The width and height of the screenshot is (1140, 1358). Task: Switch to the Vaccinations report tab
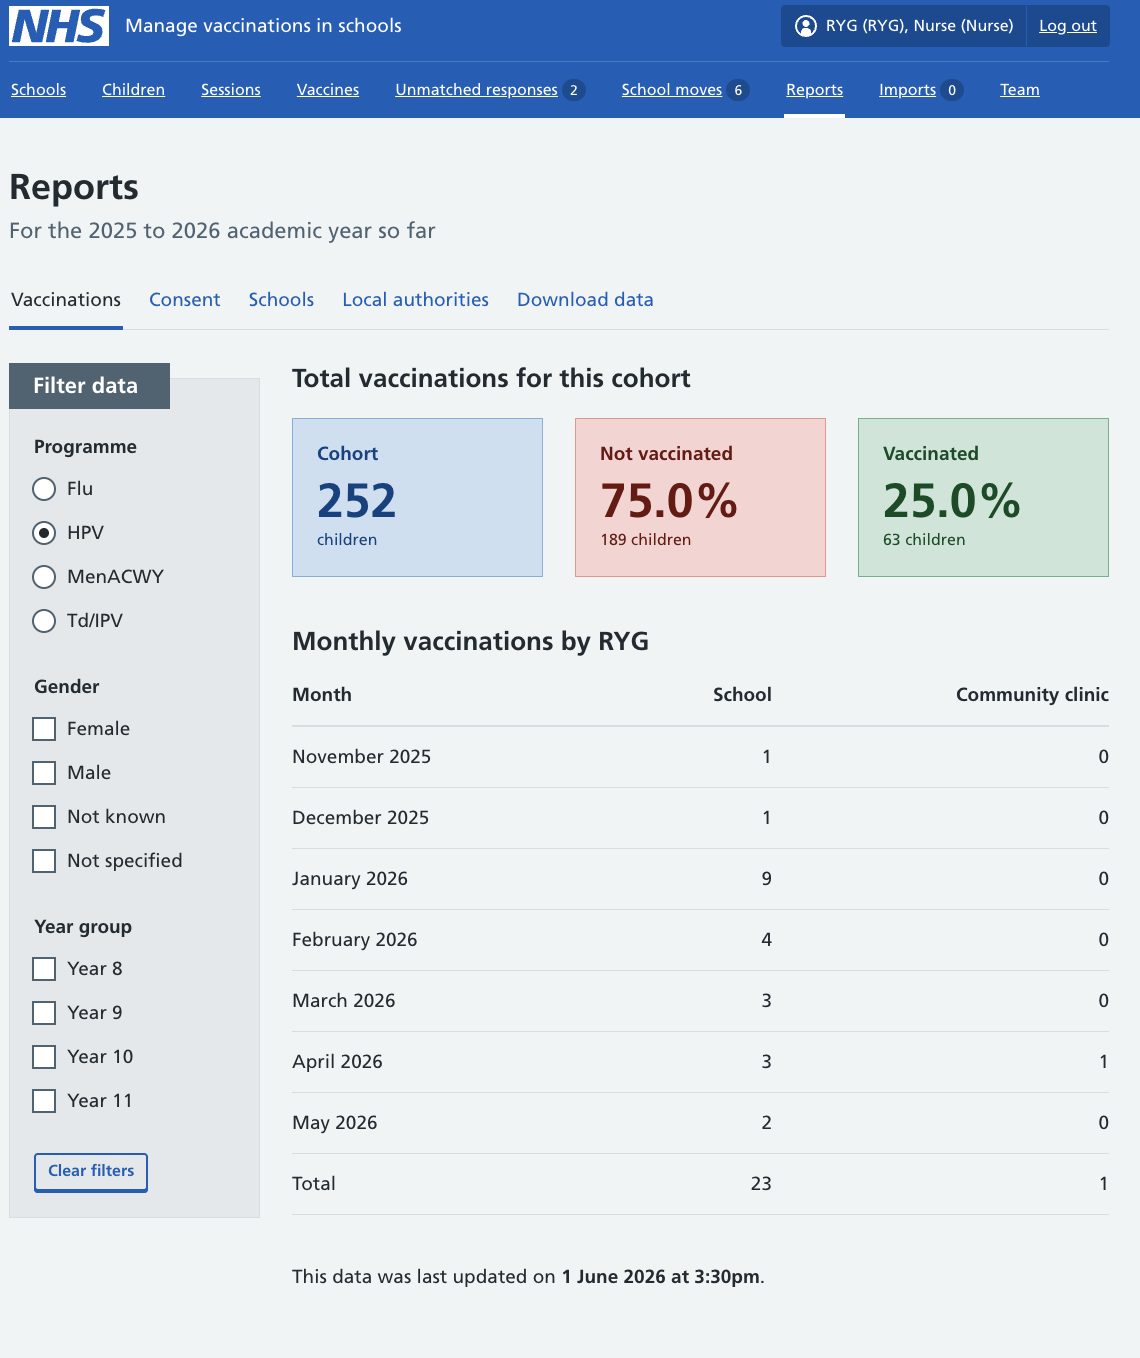pos(66,300)
